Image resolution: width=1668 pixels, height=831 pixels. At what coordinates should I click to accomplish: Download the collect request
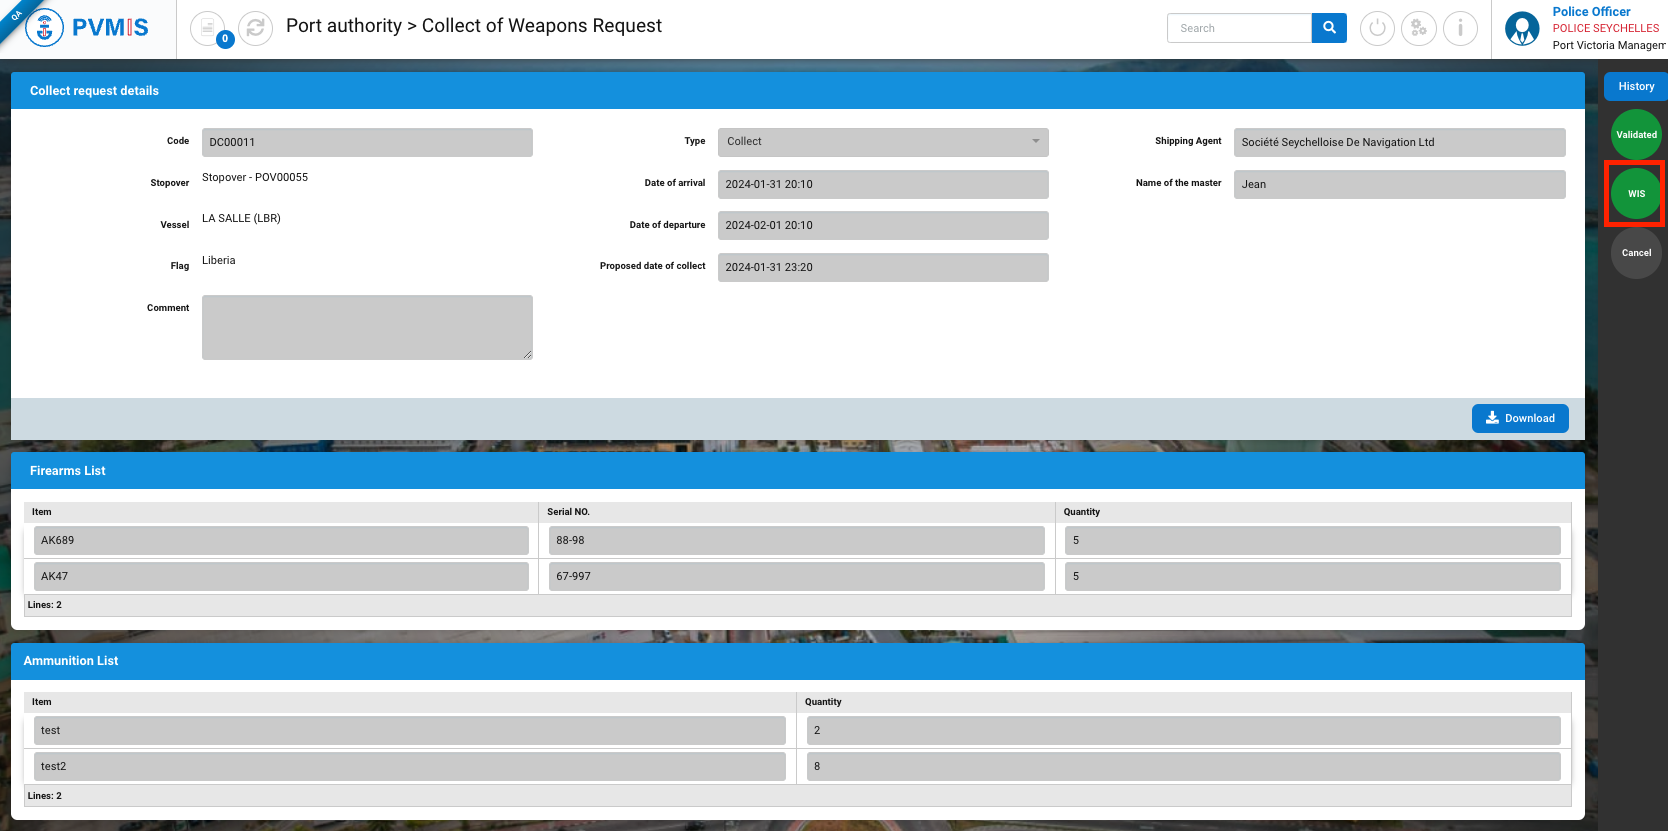coord(1519,418)
